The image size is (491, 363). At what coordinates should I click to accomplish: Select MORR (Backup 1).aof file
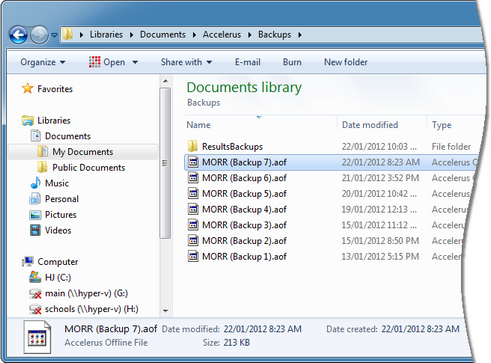244,257
